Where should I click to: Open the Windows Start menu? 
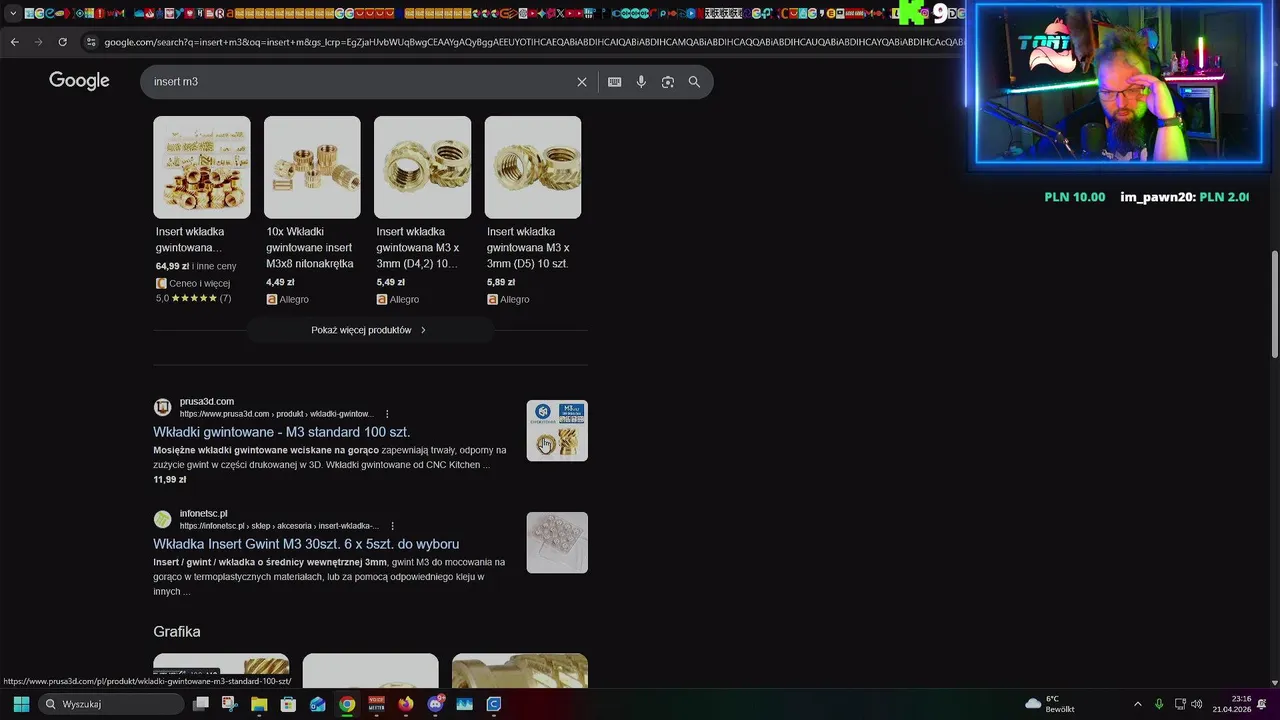21,704
